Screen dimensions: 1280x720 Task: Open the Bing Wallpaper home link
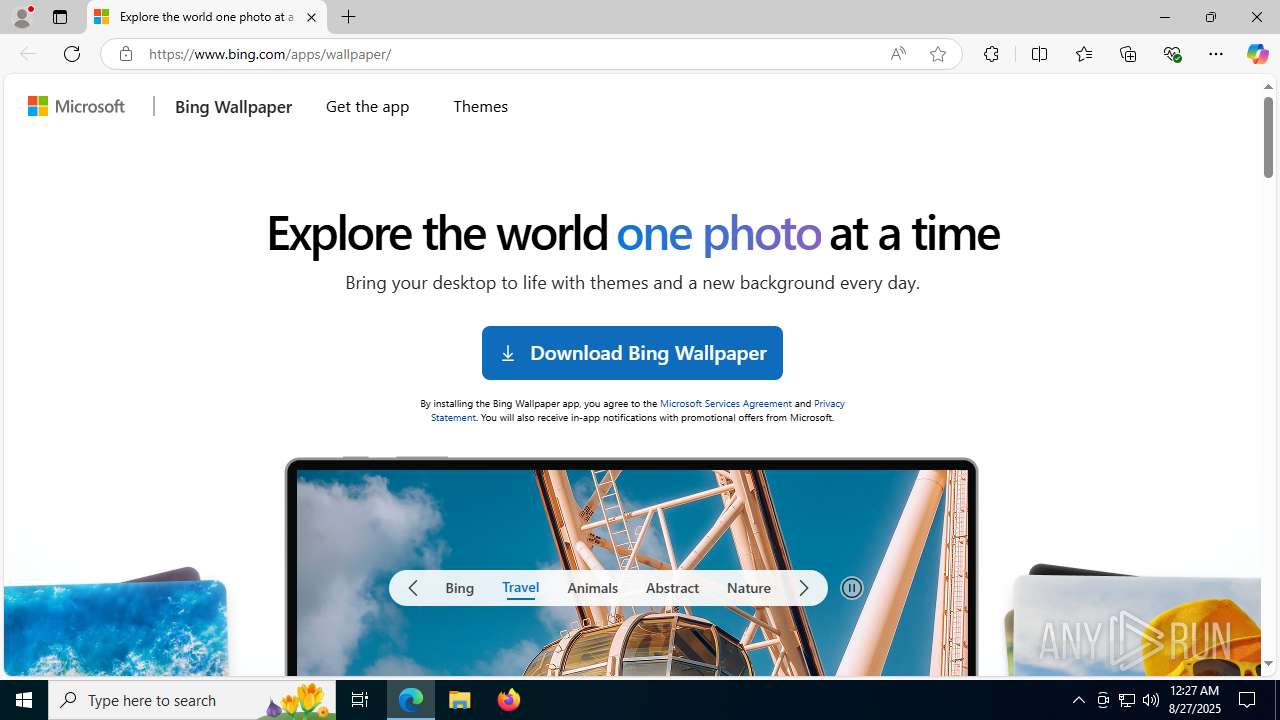pyautogui.click(x=233, y=106)
